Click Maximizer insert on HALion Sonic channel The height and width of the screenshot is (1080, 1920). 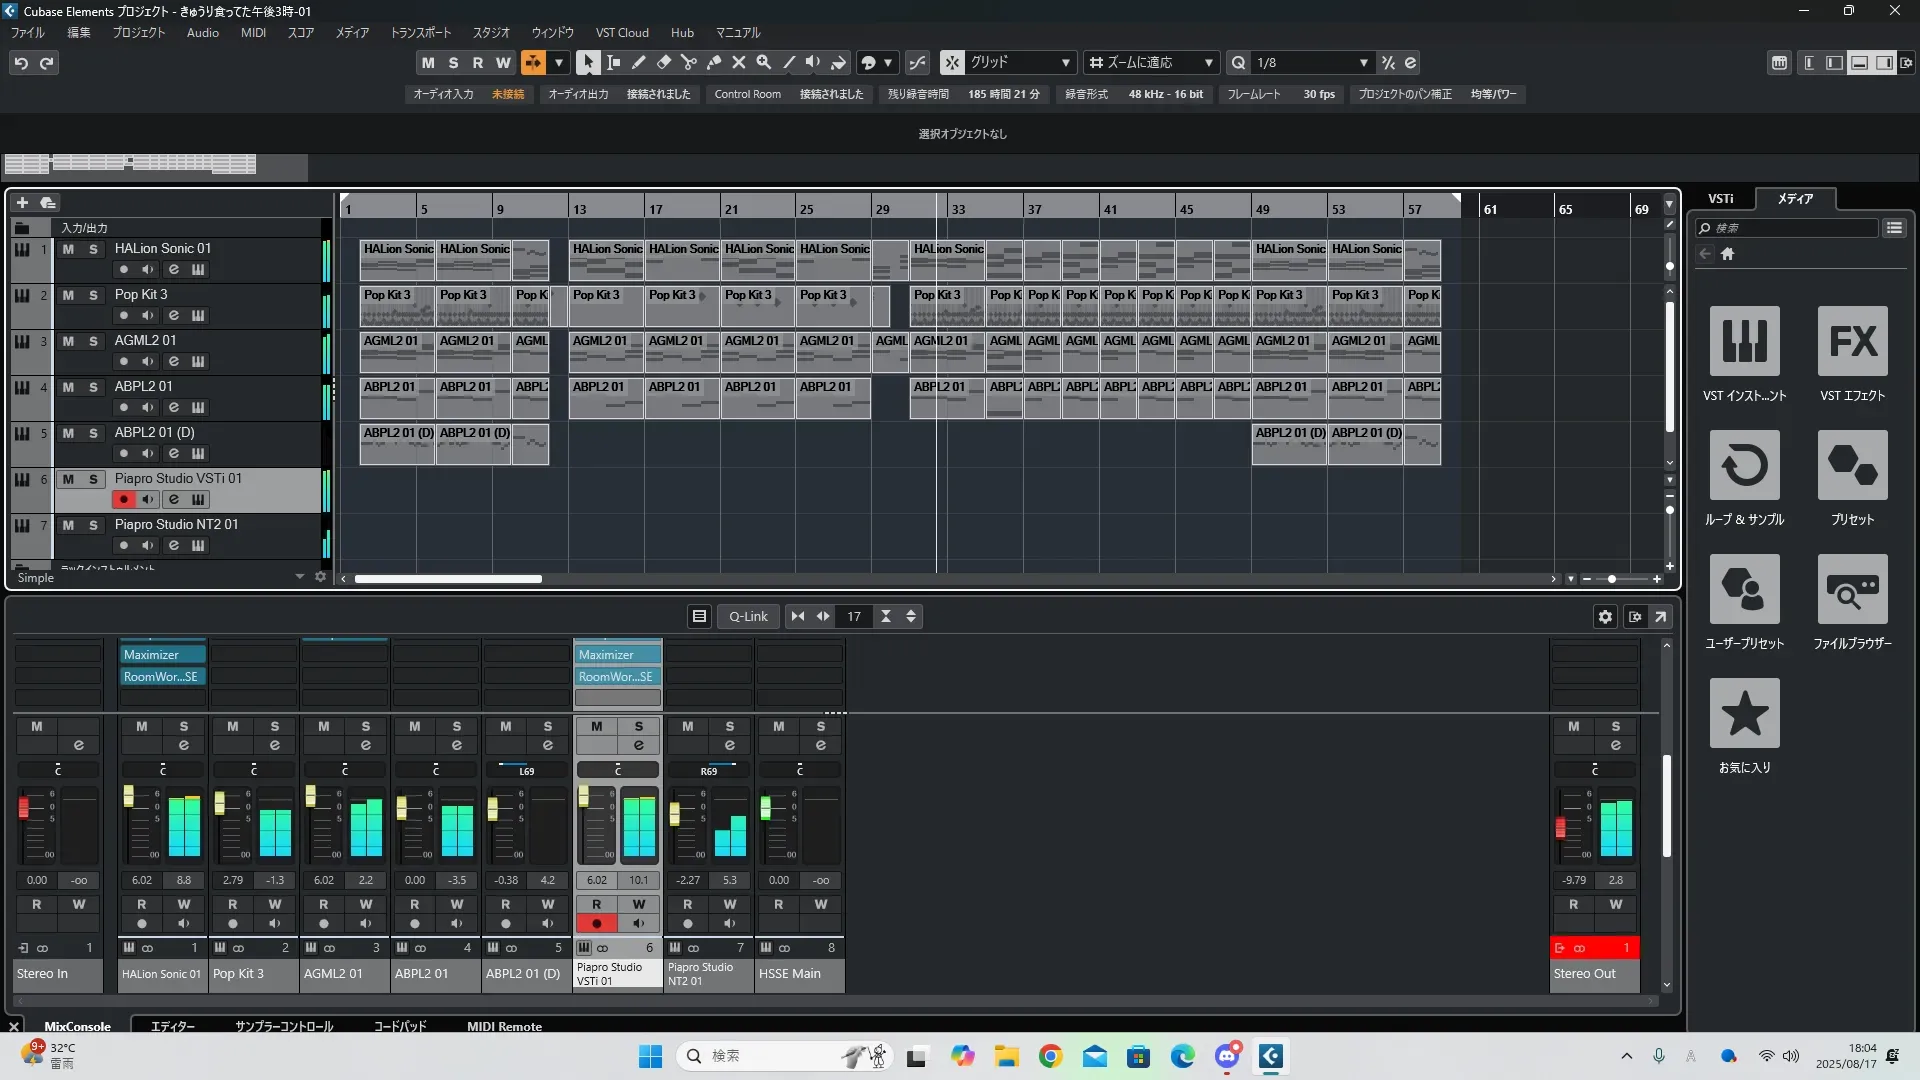pyautogui.click(x=161, y=655)
